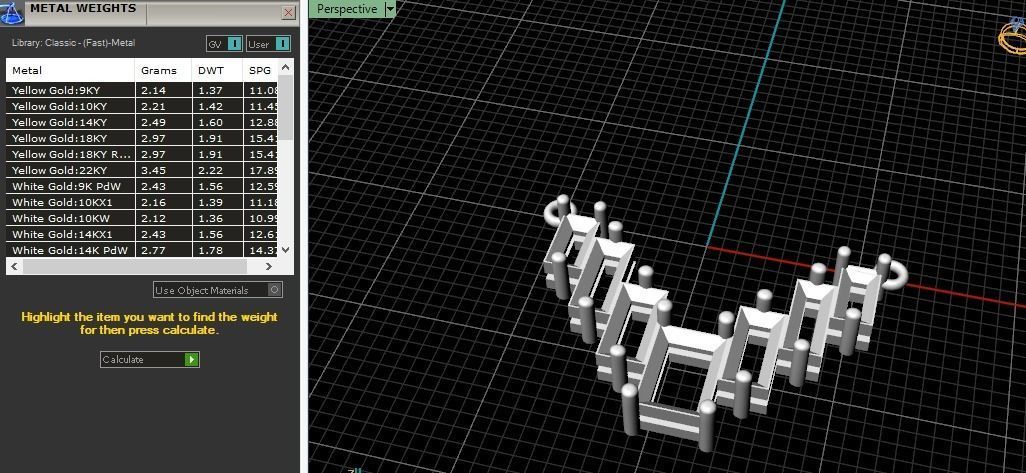Toggle Use Object Materials option
Screen dimensions: 1026x473
(218, 290)
